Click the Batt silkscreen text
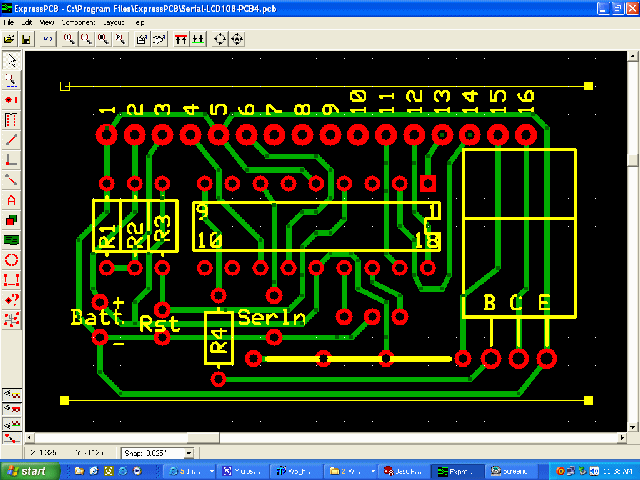 point(97,317)
